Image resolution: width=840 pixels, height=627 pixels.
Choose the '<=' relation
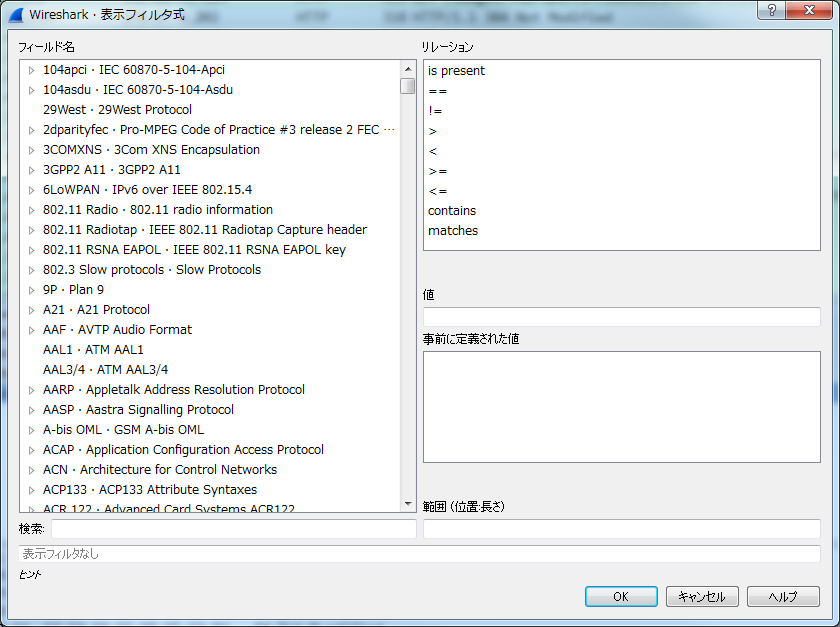438,191
